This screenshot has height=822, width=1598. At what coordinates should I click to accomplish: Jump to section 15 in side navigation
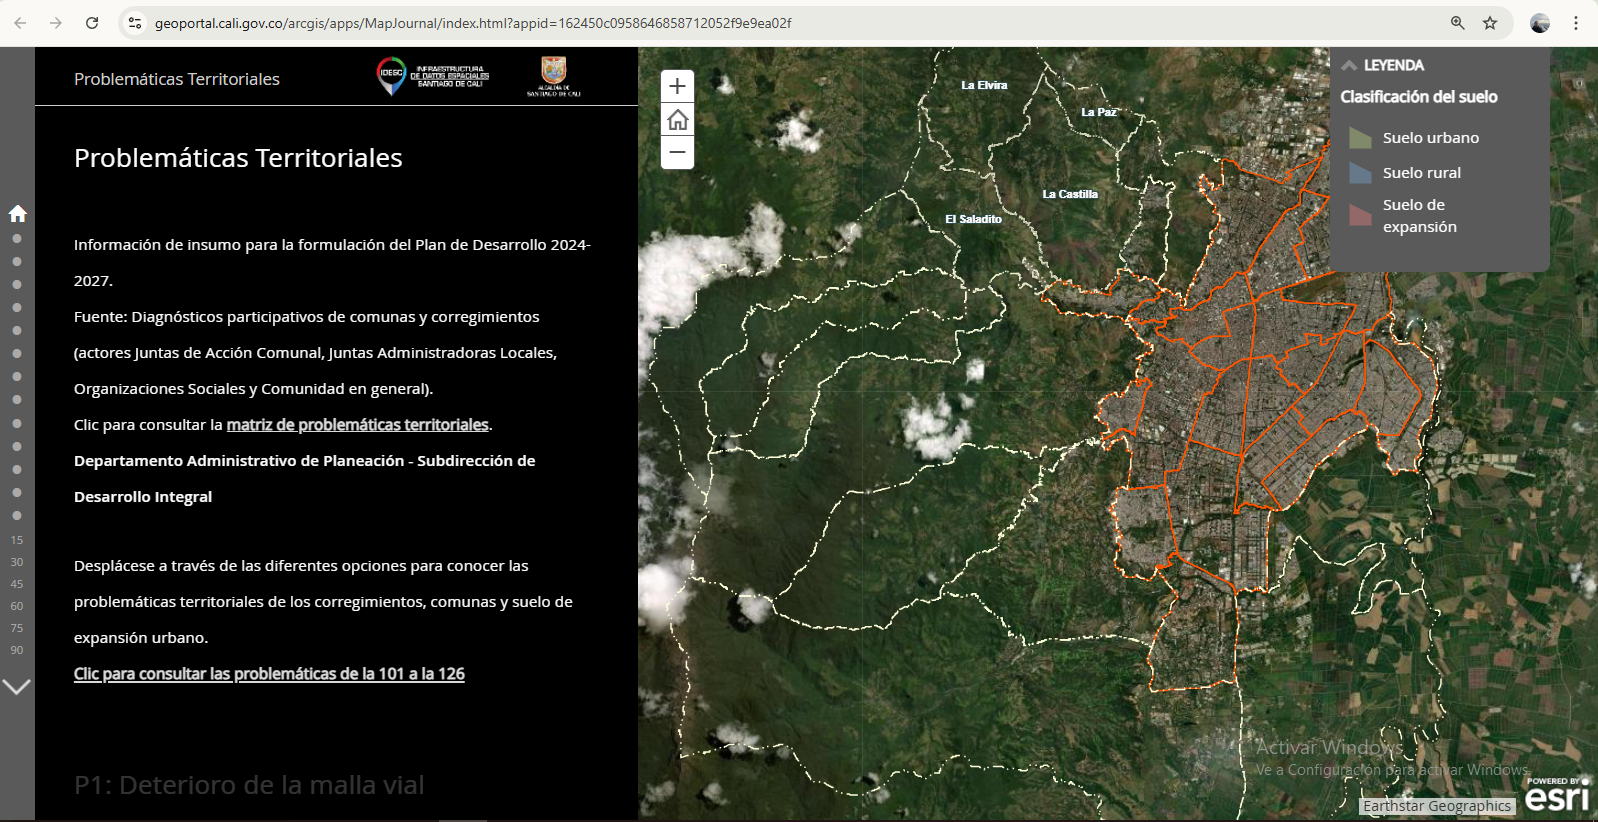17,540
